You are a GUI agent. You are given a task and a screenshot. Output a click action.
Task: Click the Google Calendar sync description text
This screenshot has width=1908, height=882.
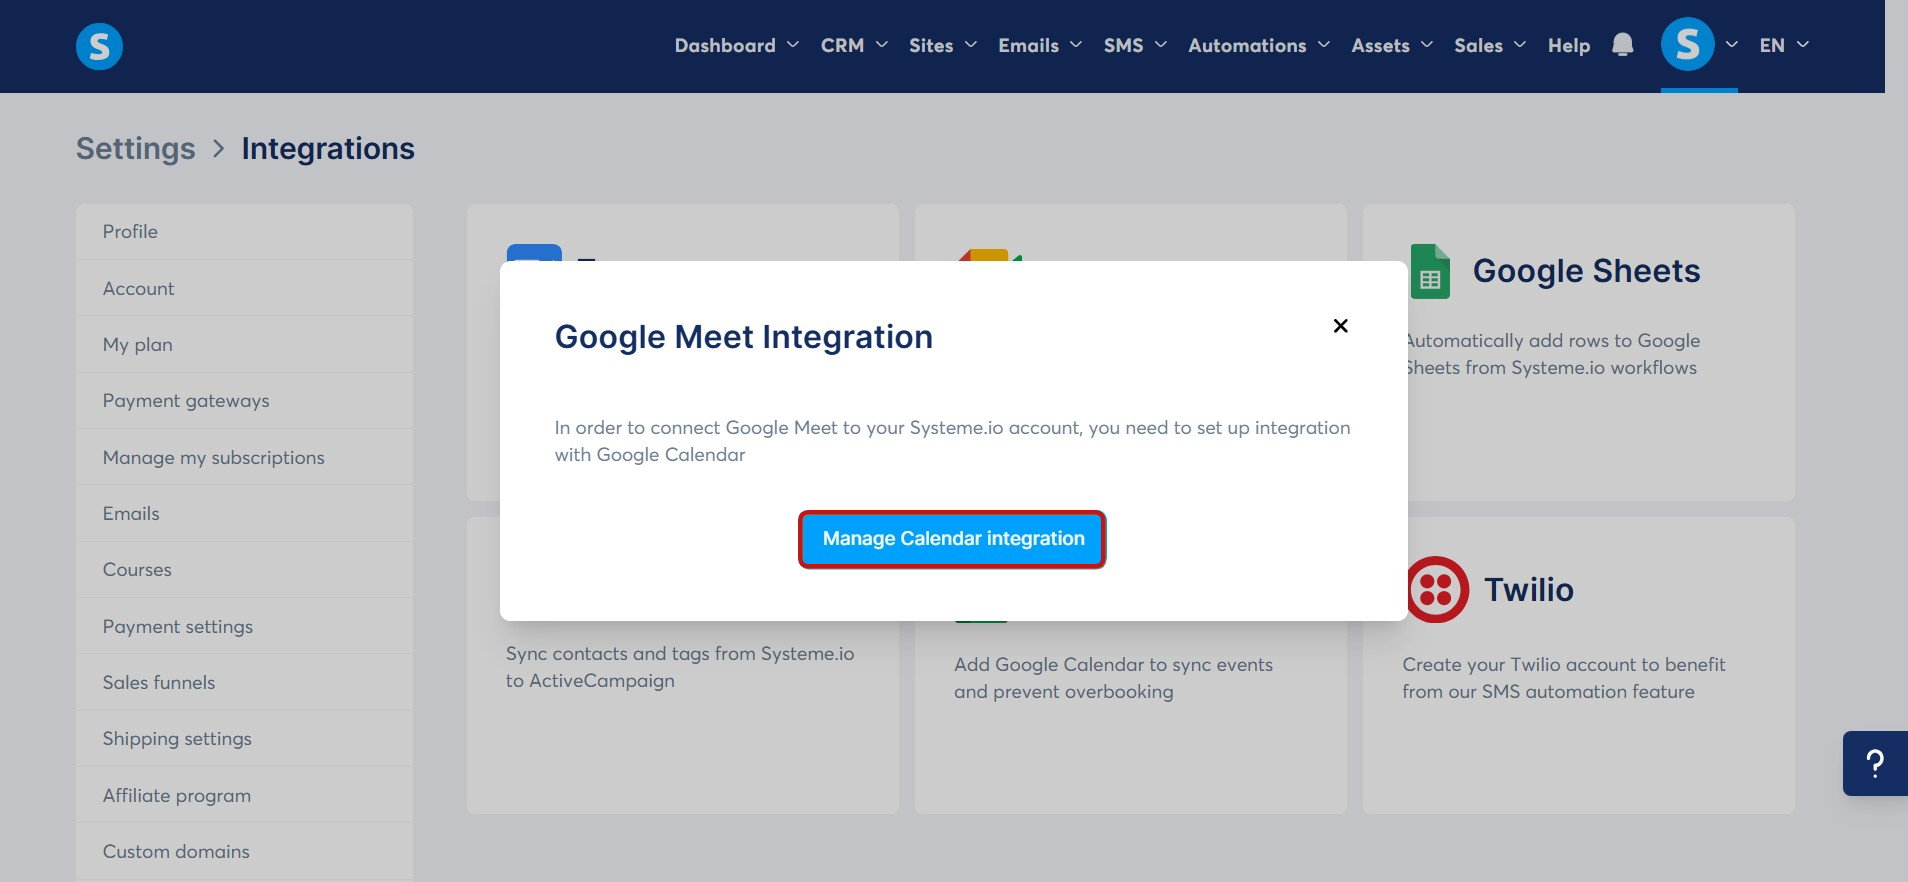point(1113,678)
